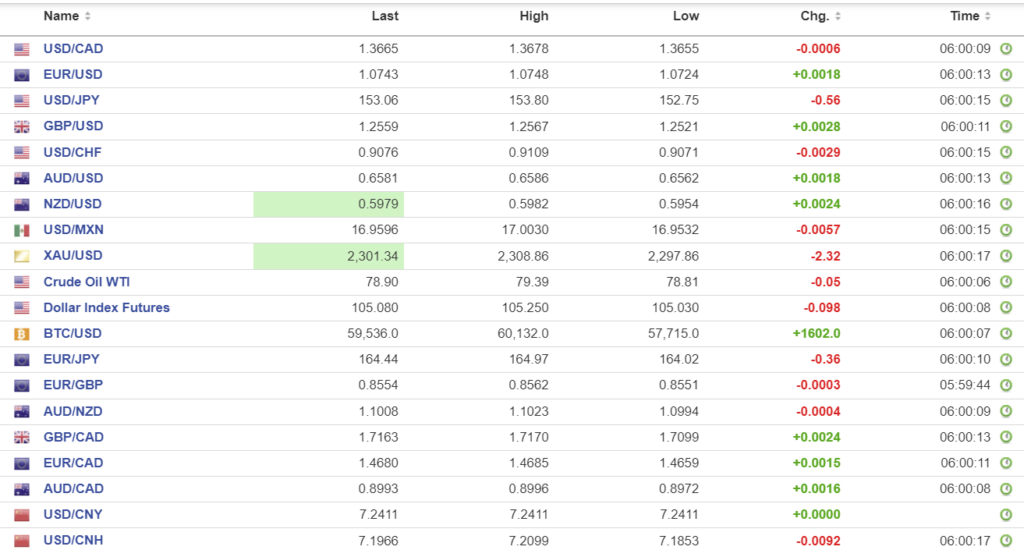This screenshot has height=550, width=1024.
Task: Click the High column header
Action: [534, 16]
